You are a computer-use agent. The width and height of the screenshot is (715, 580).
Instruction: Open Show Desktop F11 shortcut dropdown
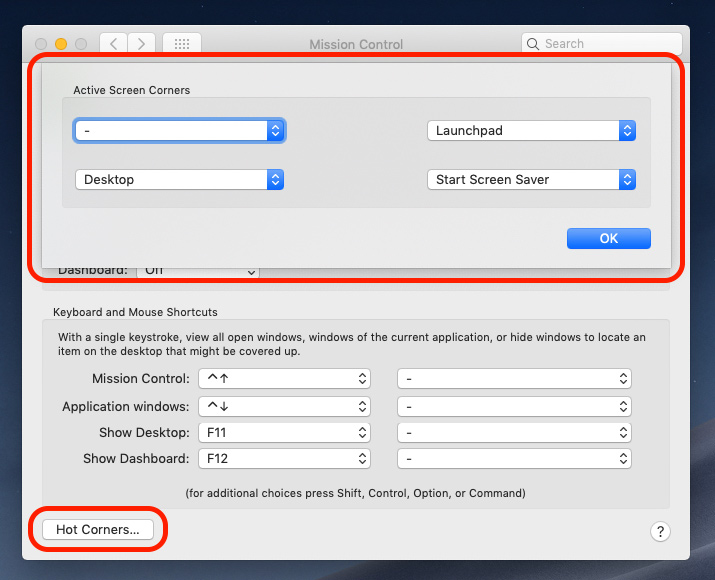284,432
